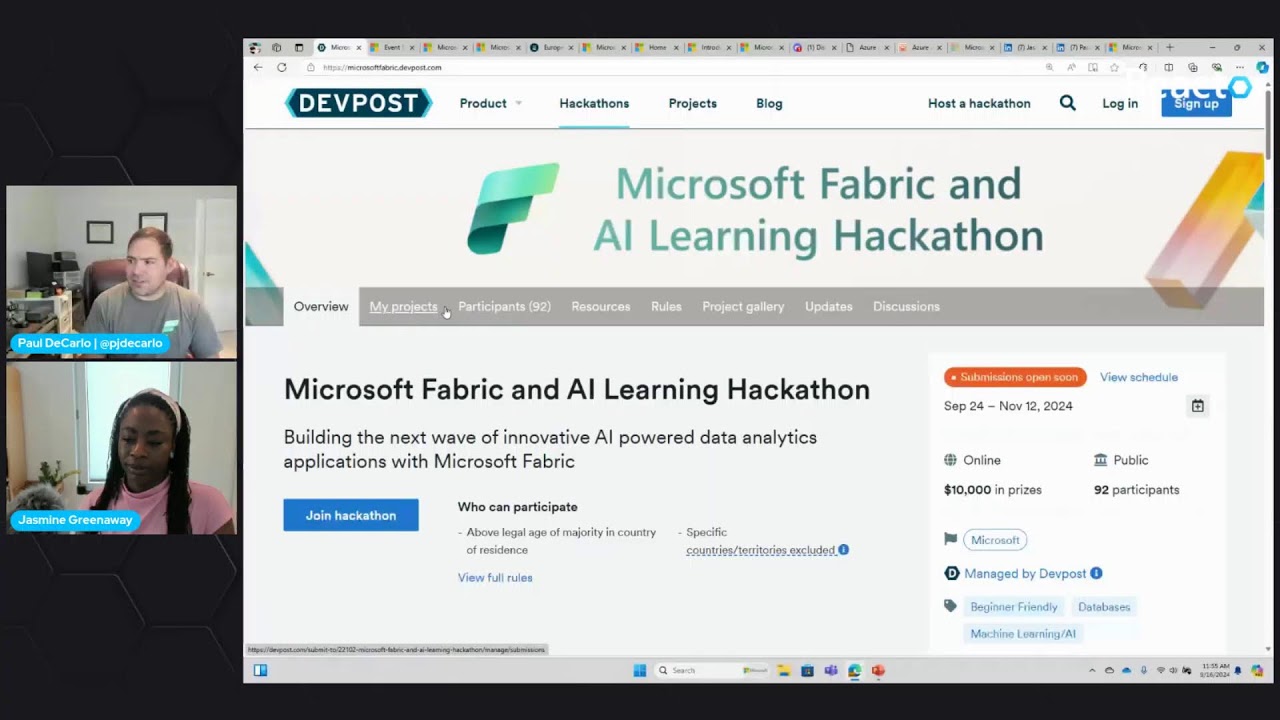
Task: Click the taskbar Search box
Action: point(710,670)
